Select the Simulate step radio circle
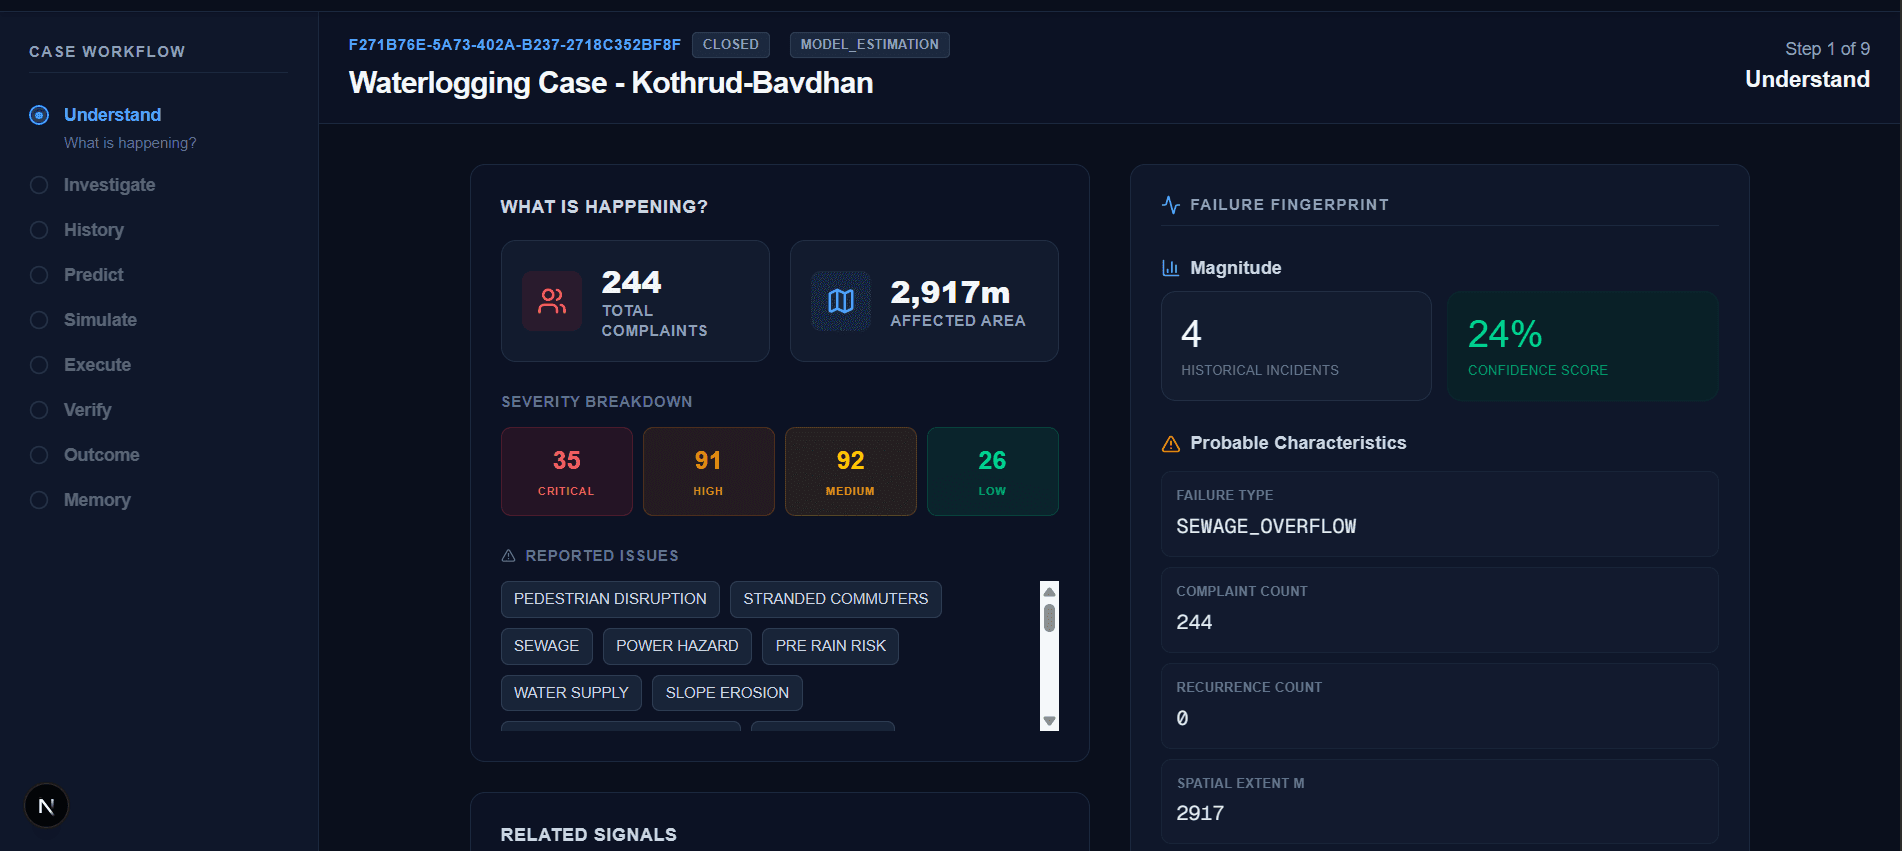 pos(39,320)
